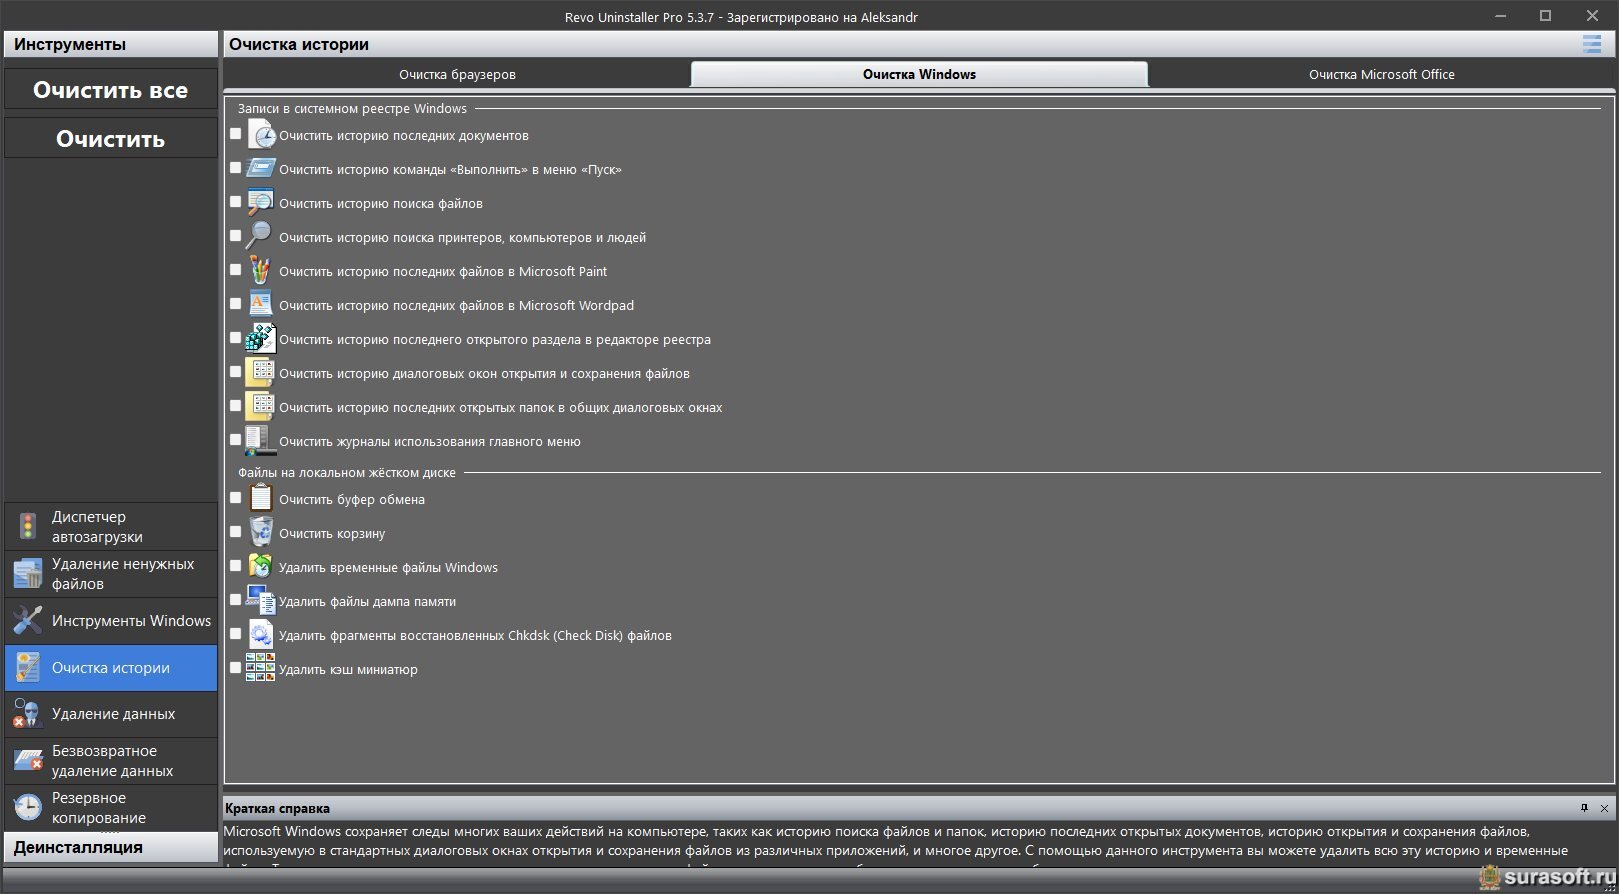Click the History Cleaner sidebar icon
This screenshot has width=1619, height=894.
(x=28, y=667)
